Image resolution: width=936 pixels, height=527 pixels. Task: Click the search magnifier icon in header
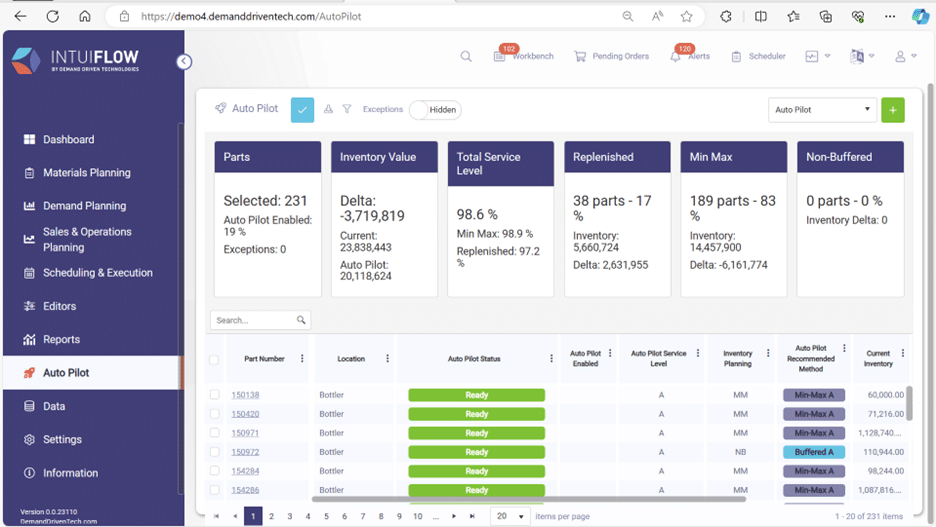[466, 57]
